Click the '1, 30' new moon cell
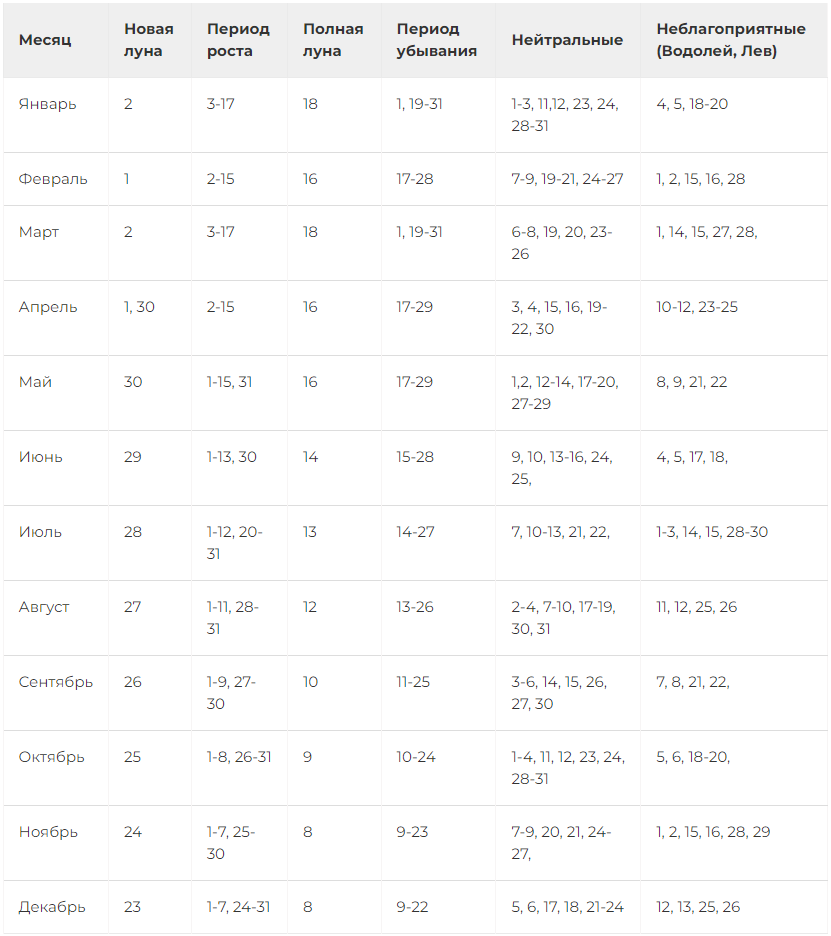831x936 pixels. click(x=139, y=307)
